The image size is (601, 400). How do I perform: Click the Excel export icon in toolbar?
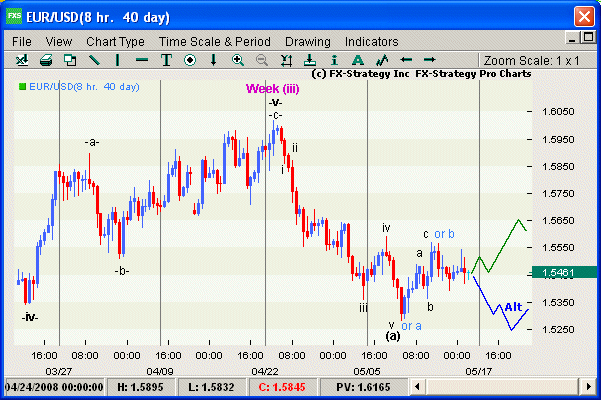tap(22, 60)
